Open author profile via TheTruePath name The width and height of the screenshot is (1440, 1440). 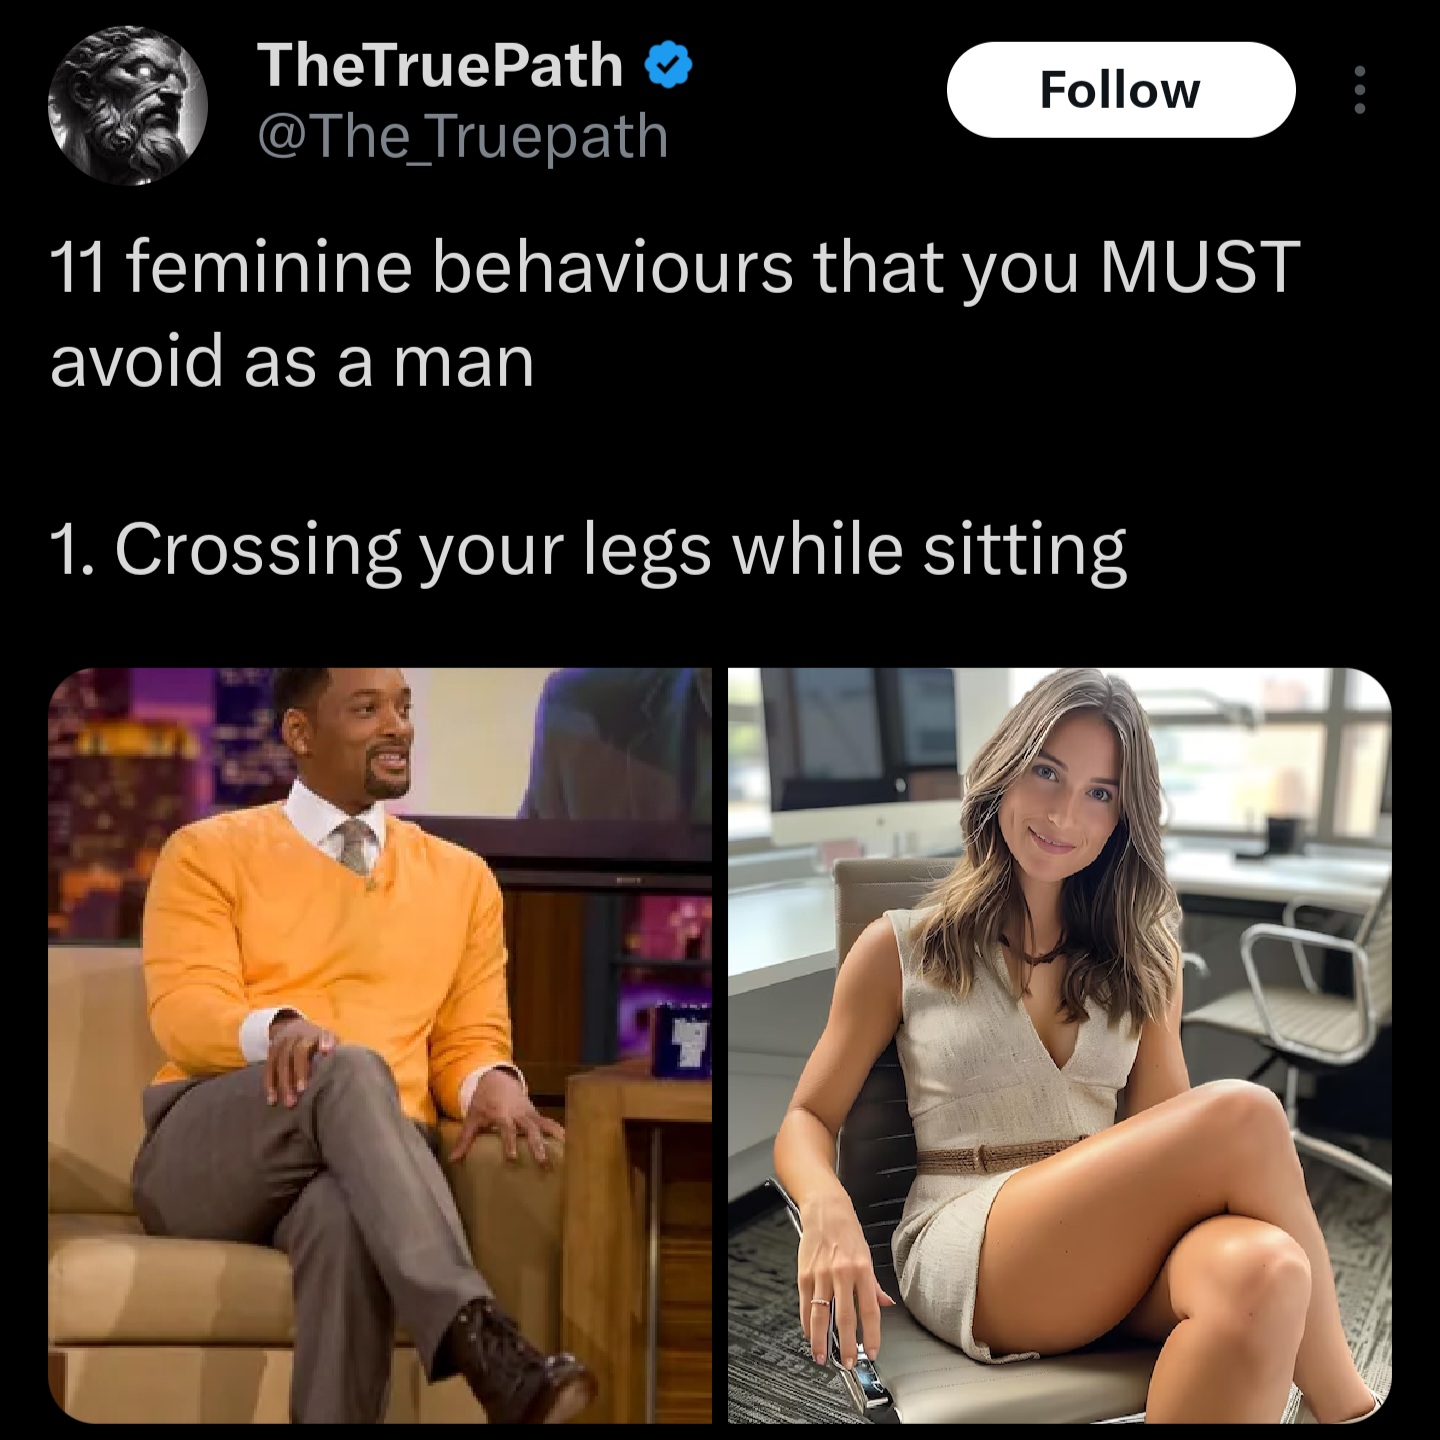(440, 66)
